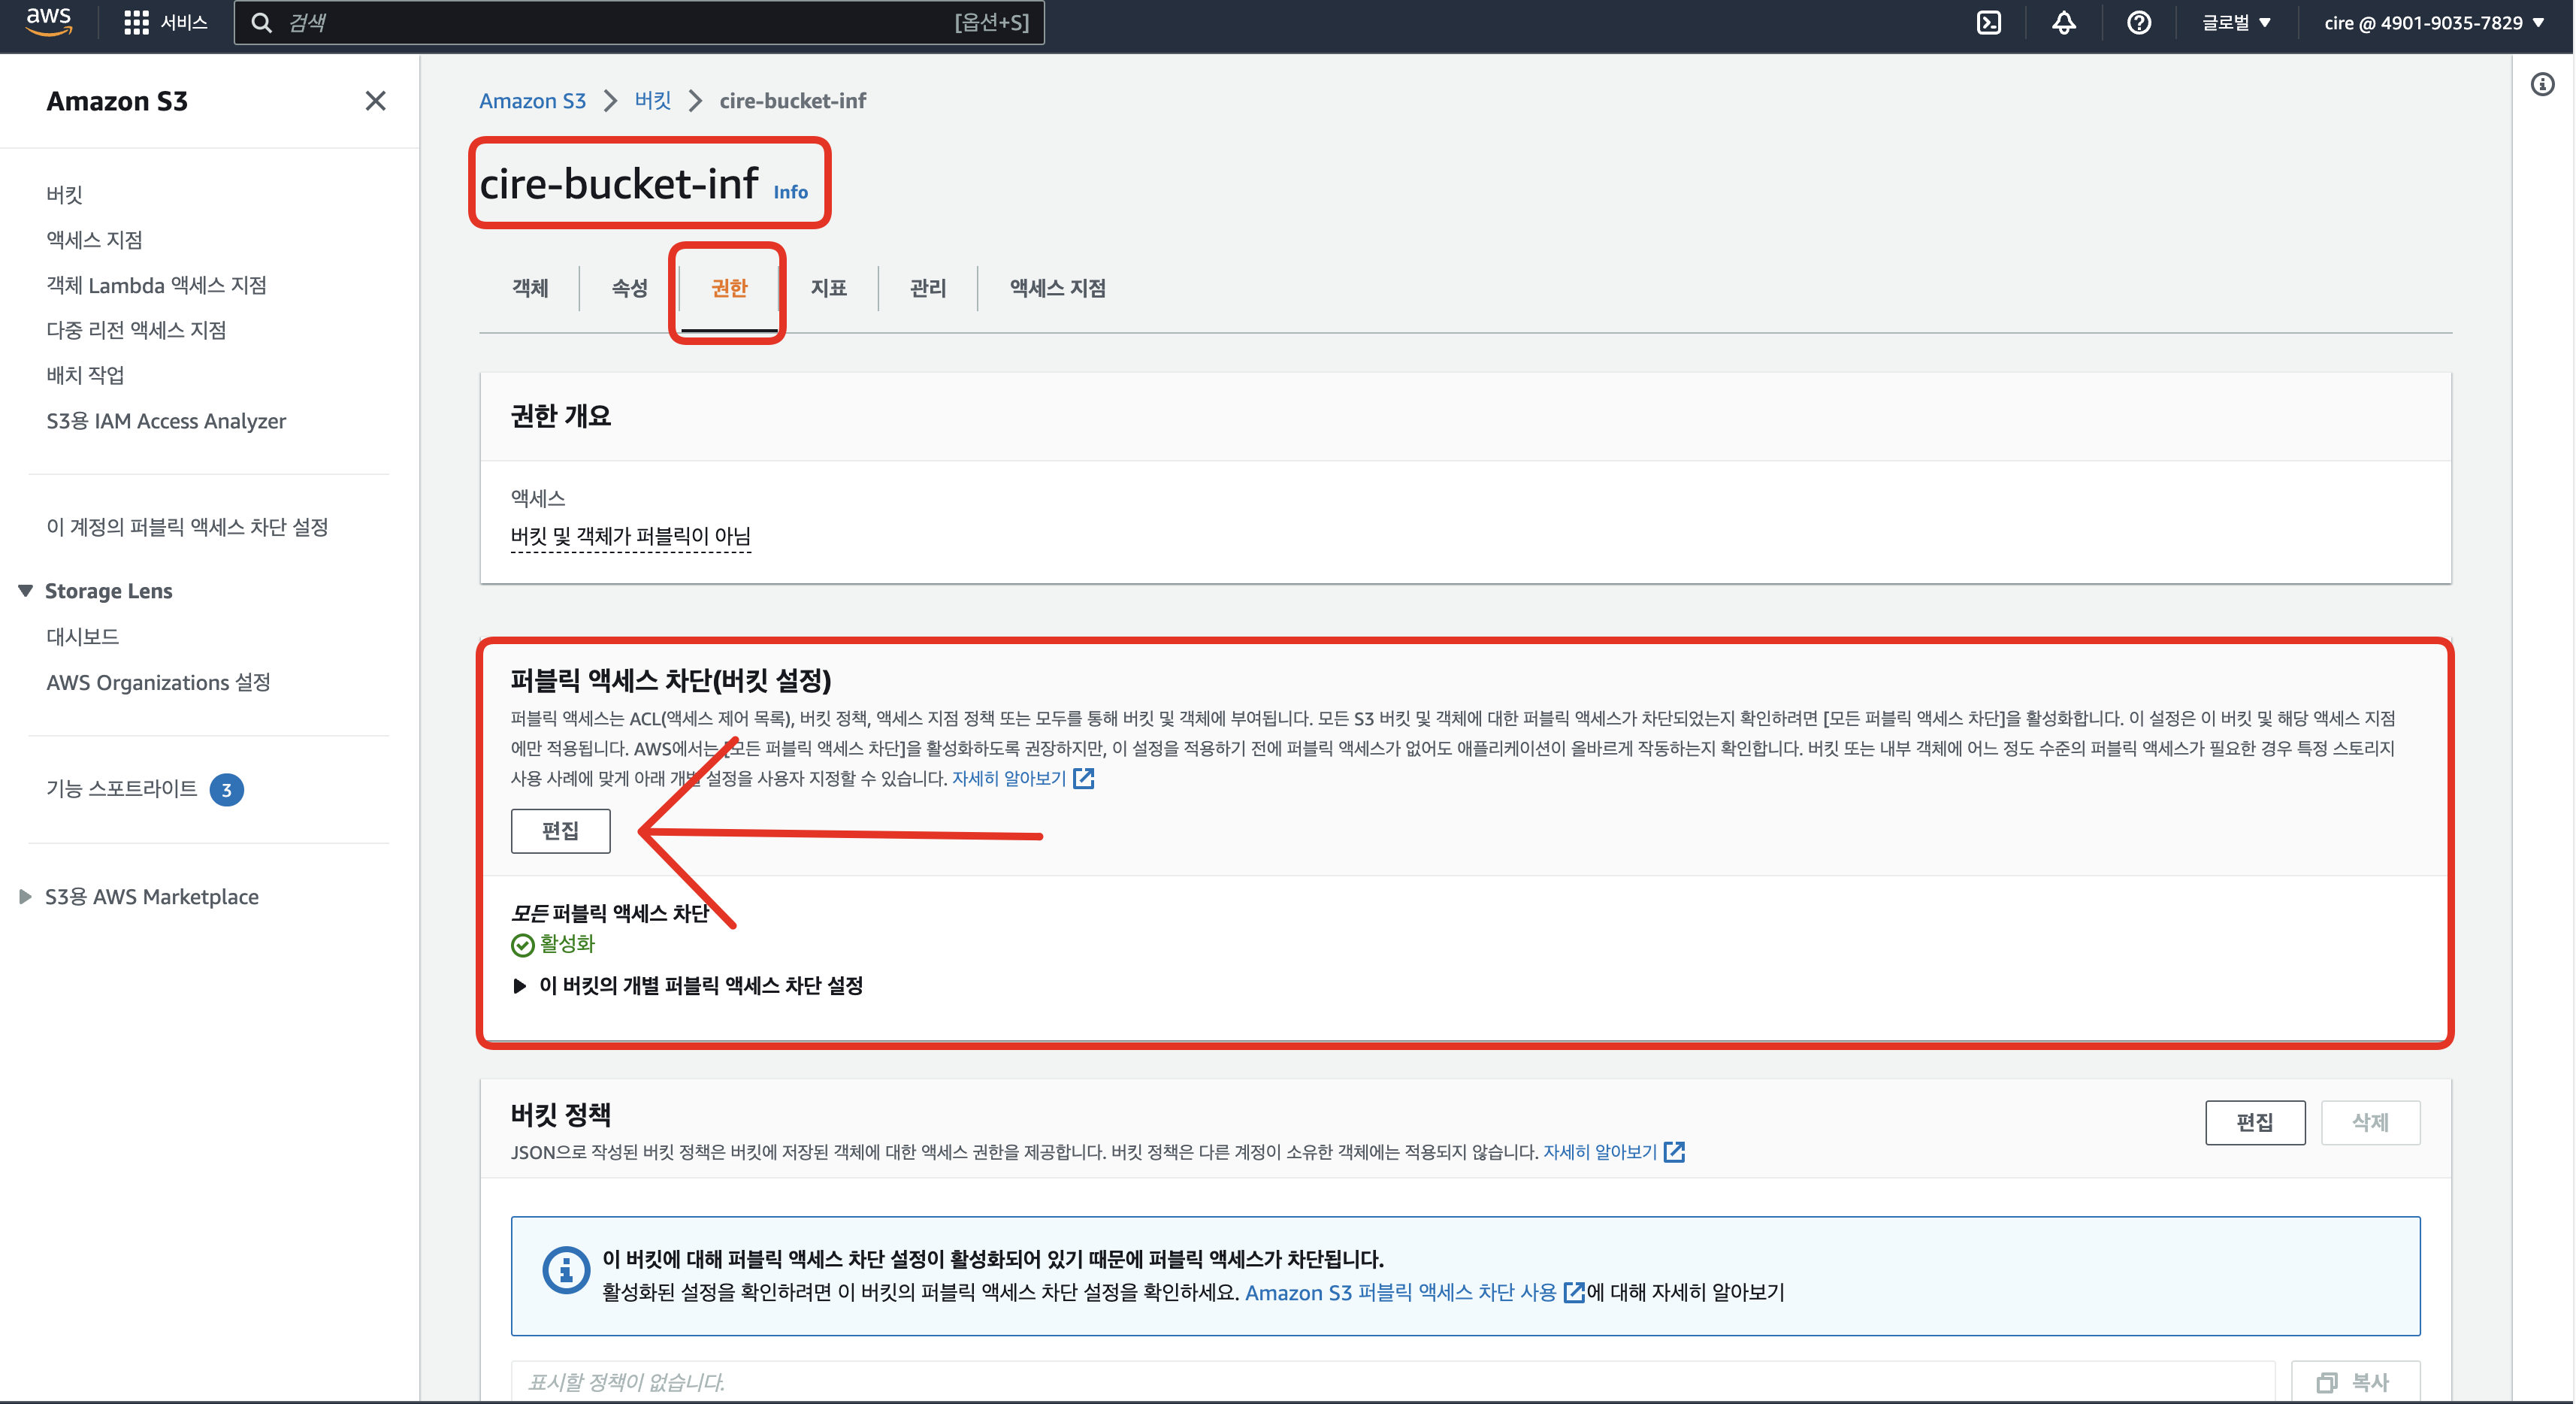Click 편집 under public access block
This screenshot has width=2576, height=1404.
tap(561, 831)
